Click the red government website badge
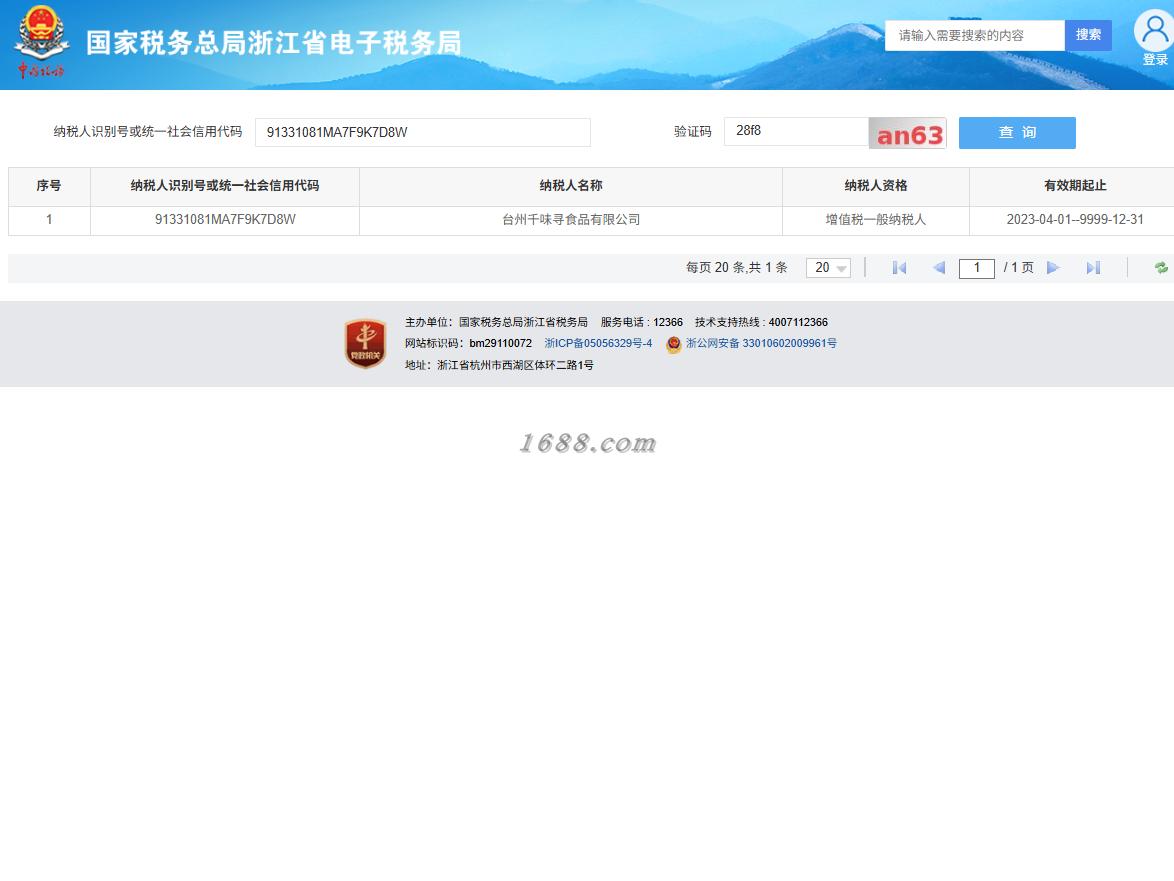The width and height of the screenshot is (1174, 881). point(365,344)
